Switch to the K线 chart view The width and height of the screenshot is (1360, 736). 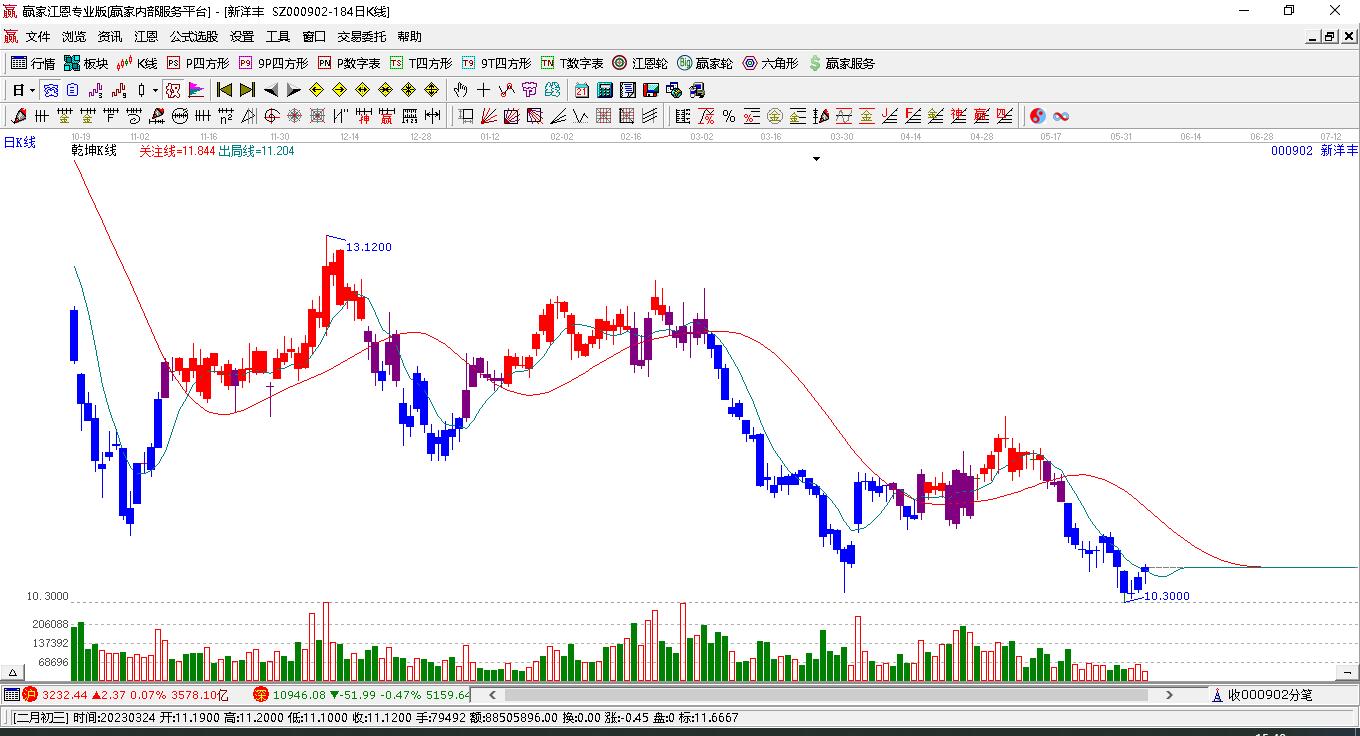coord(137,63)
